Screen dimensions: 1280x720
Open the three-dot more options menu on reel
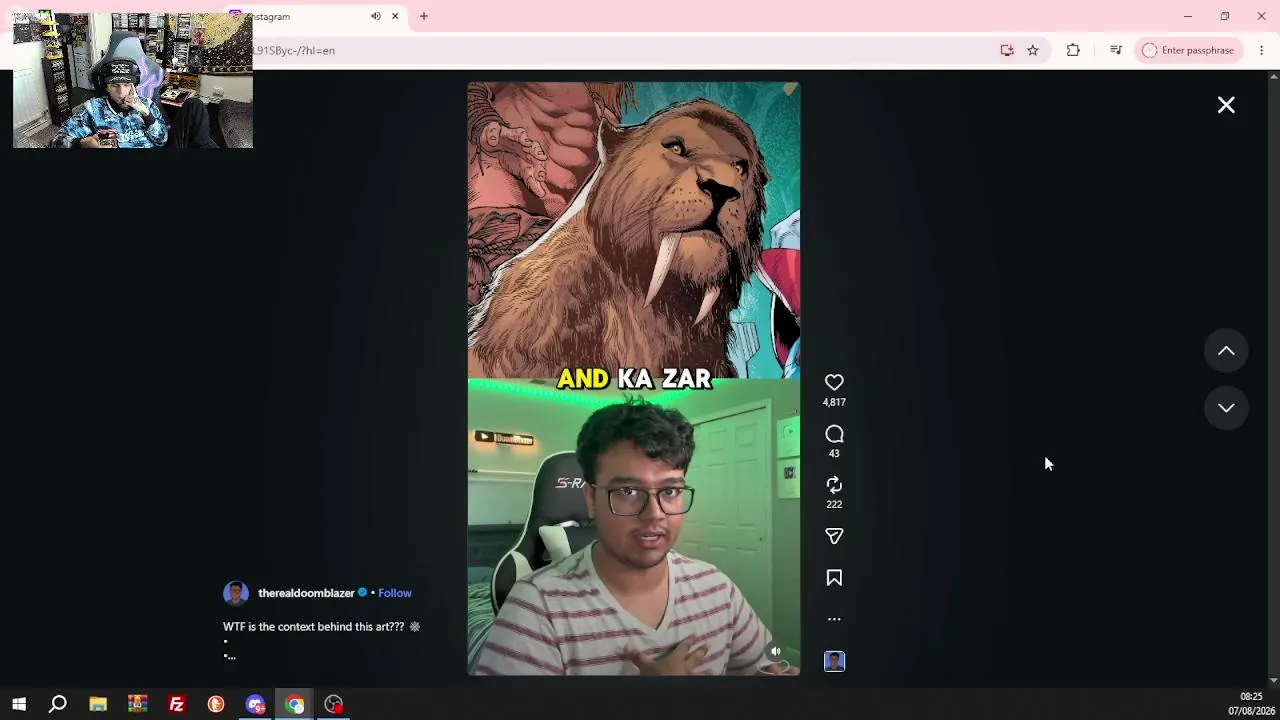[834, 619]
